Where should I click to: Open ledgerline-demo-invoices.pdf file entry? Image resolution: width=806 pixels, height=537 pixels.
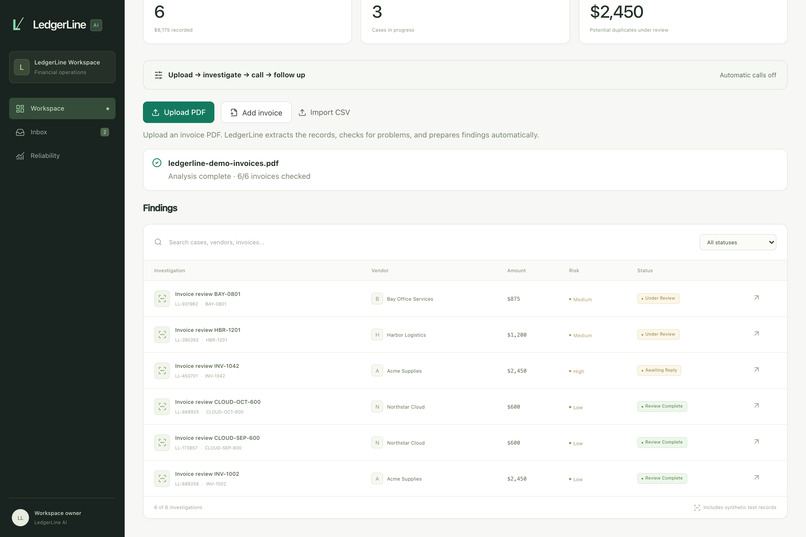click(465, 170)
